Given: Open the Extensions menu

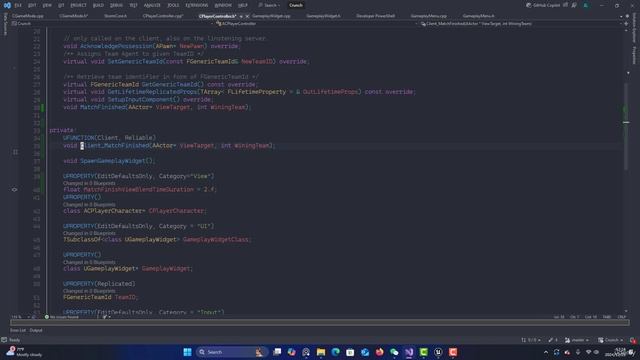Looking at the screenshot, I should tap(196, 5).
